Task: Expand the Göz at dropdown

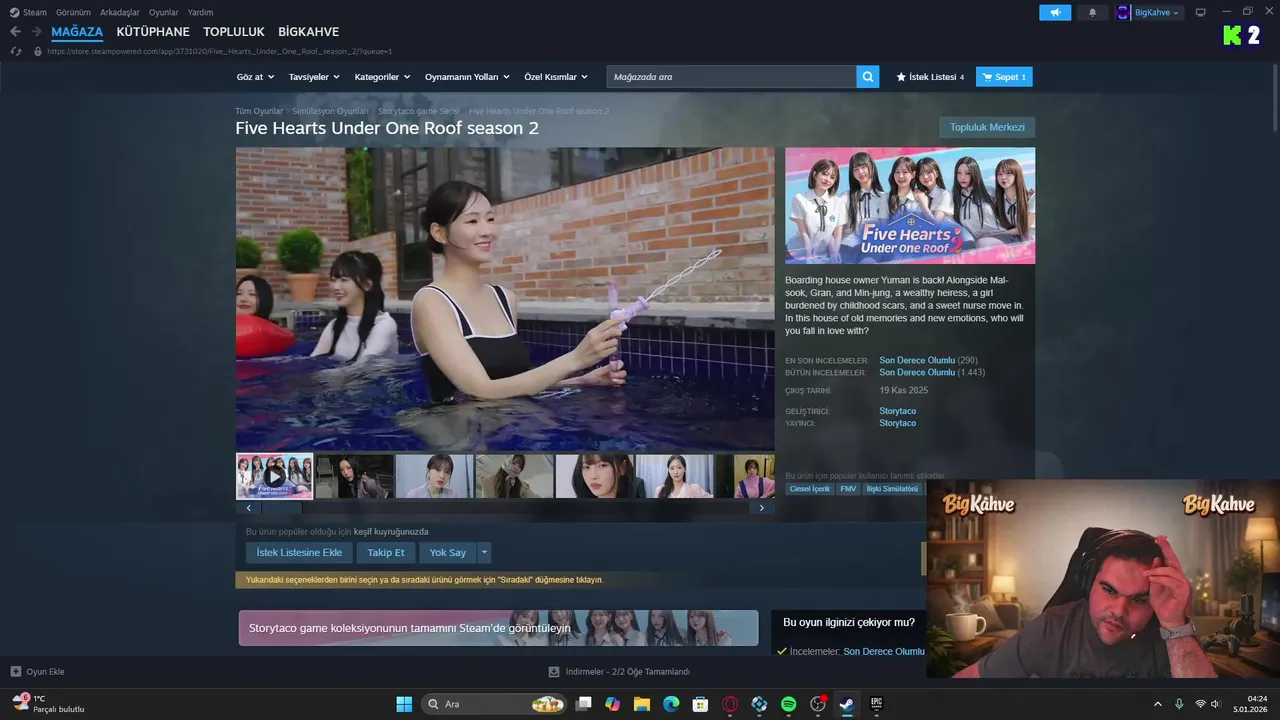Action: coord(255,77)
